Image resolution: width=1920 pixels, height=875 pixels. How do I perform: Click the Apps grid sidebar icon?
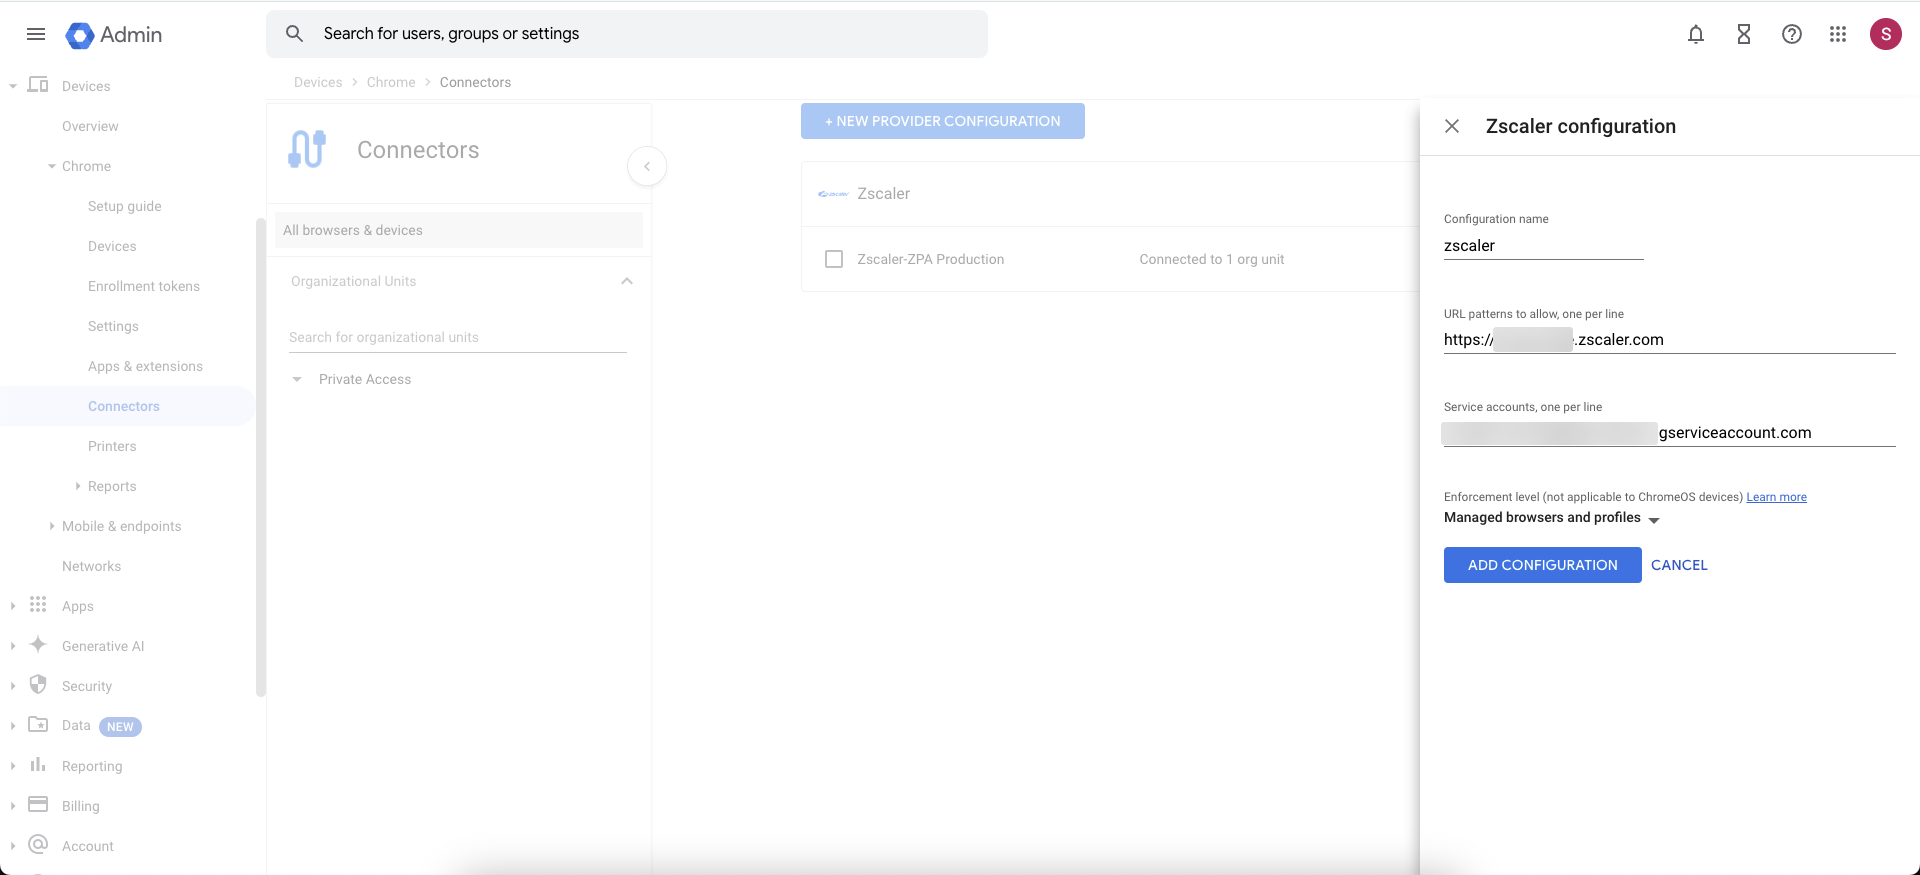tap(38, 605)
